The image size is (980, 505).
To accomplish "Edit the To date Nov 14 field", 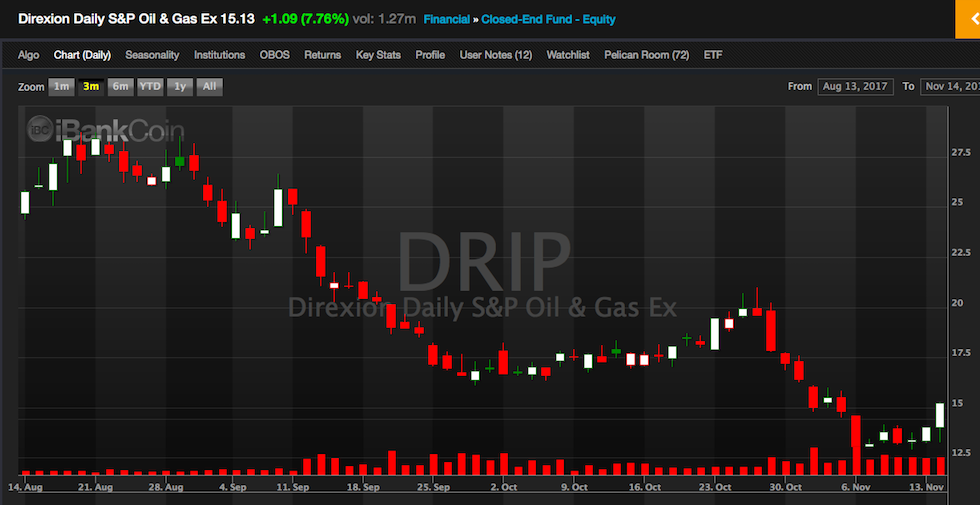I will pos(950,87).
